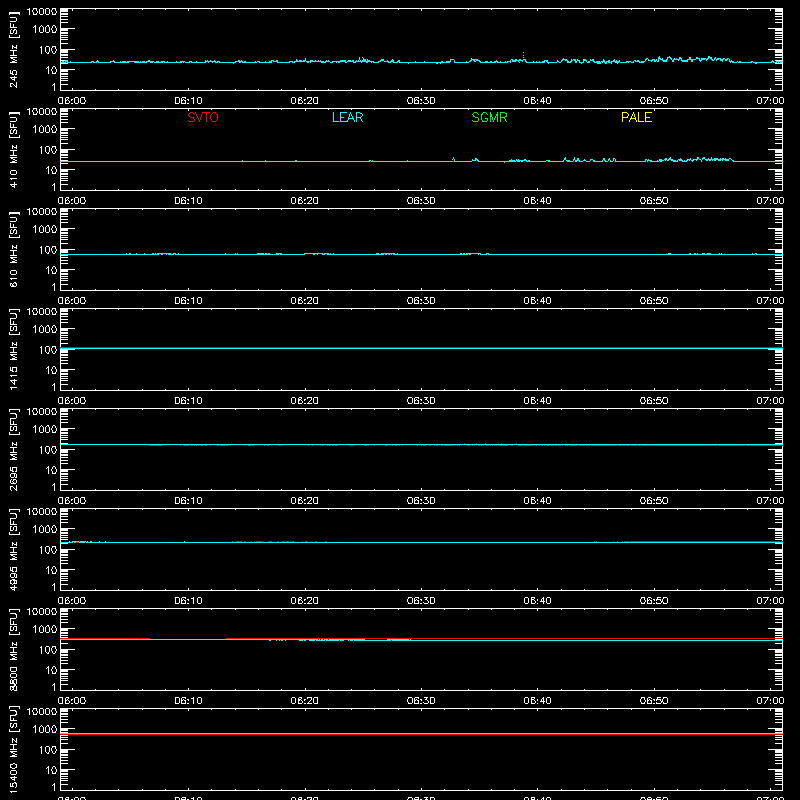This screenshot has width=800, height=800.
Task: Click the small burst near 06:33 on 410 MHz trace
Action: pos(454,159)
